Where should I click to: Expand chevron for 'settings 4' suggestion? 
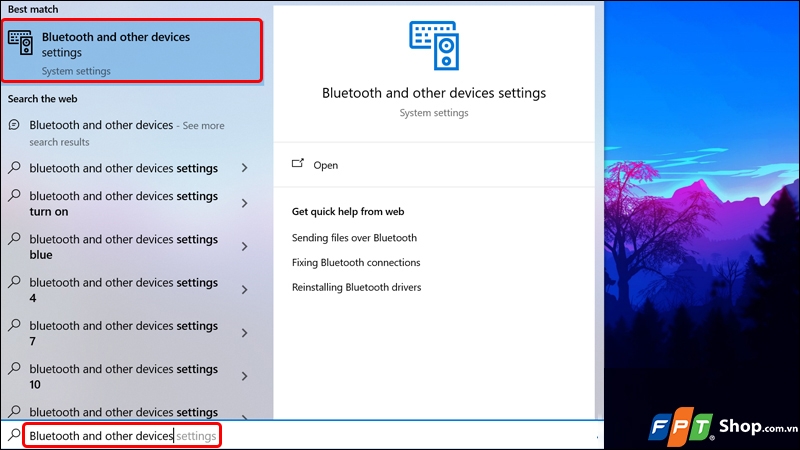click(244, 290)
